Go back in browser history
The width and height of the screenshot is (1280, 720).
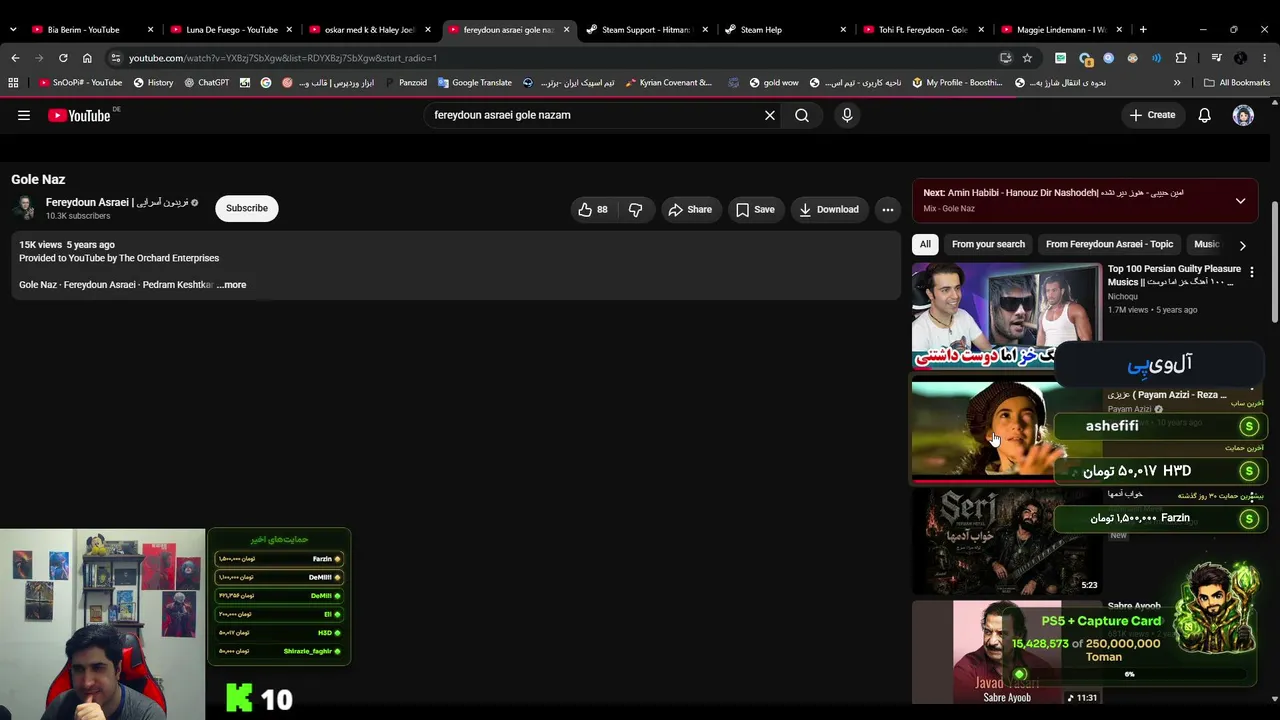point(15,58)
